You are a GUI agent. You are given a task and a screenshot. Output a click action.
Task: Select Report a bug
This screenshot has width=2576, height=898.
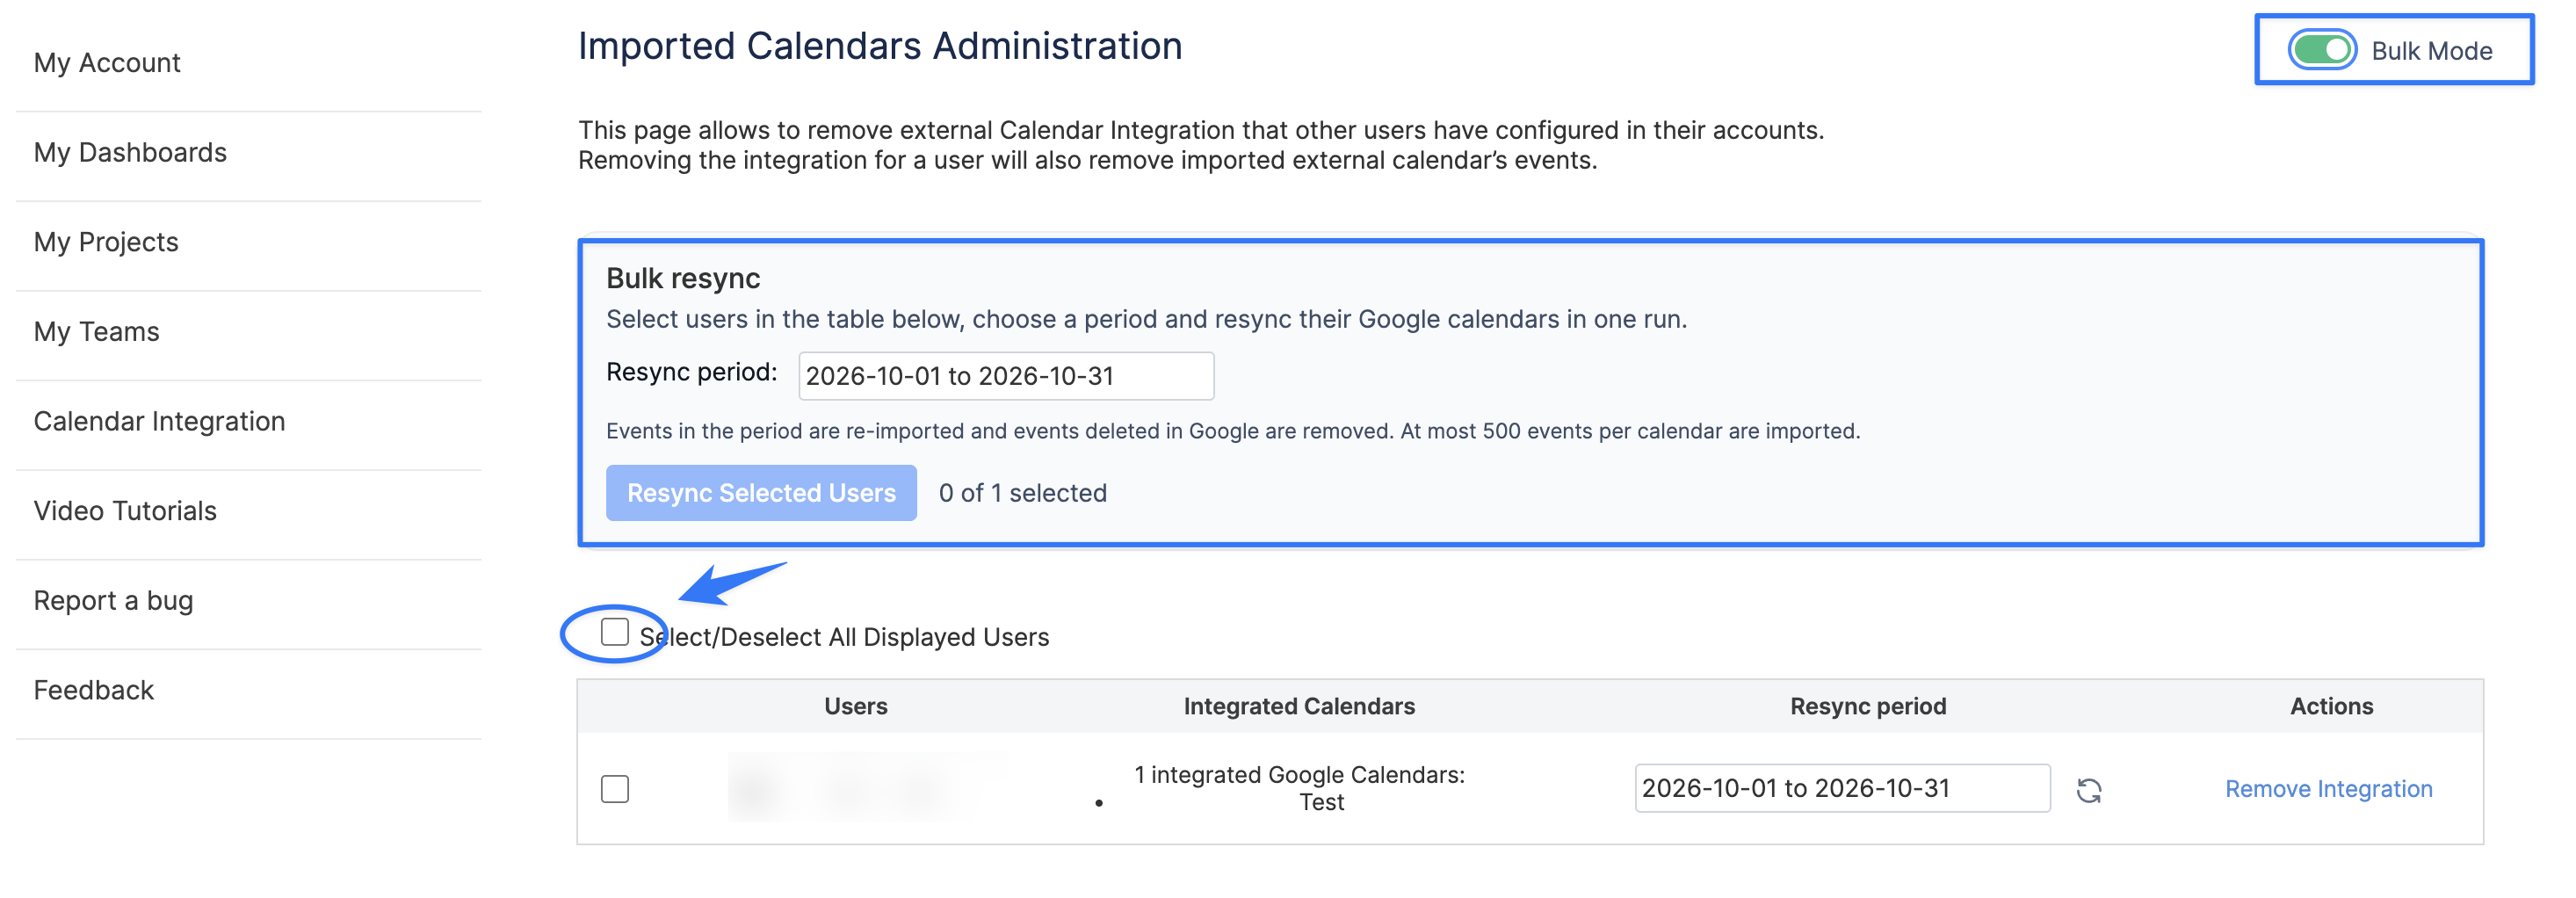point(113,600)
